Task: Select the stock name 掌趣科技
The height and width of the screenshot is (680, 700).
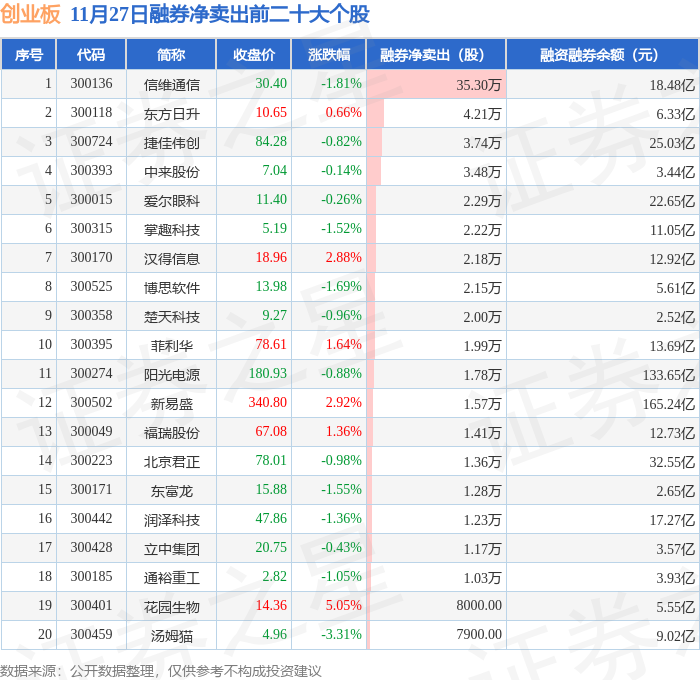Action: point(171,230)
